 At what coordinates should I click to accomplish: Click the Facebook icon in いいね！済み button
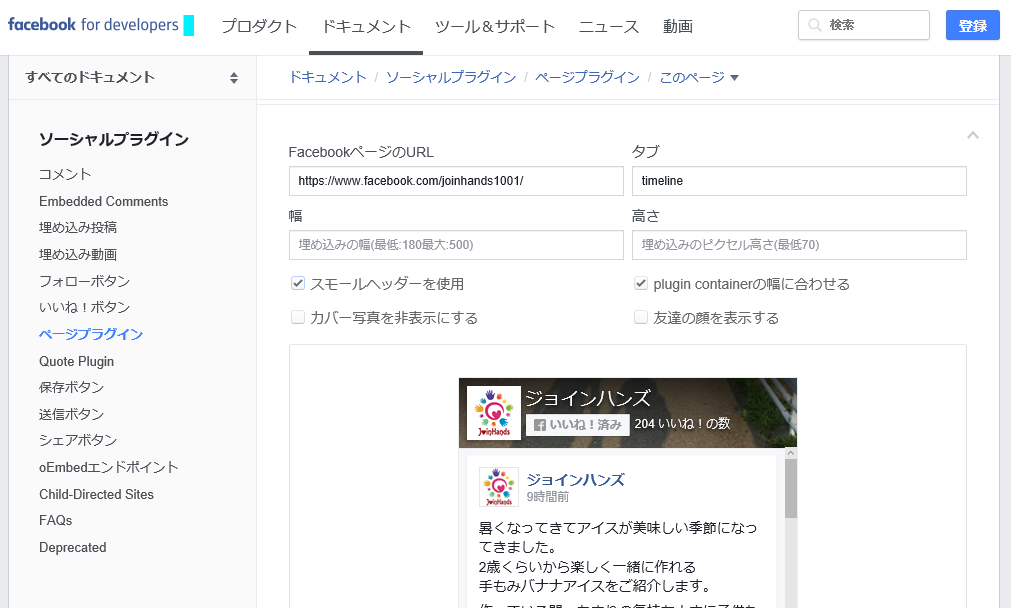point(540,425)
